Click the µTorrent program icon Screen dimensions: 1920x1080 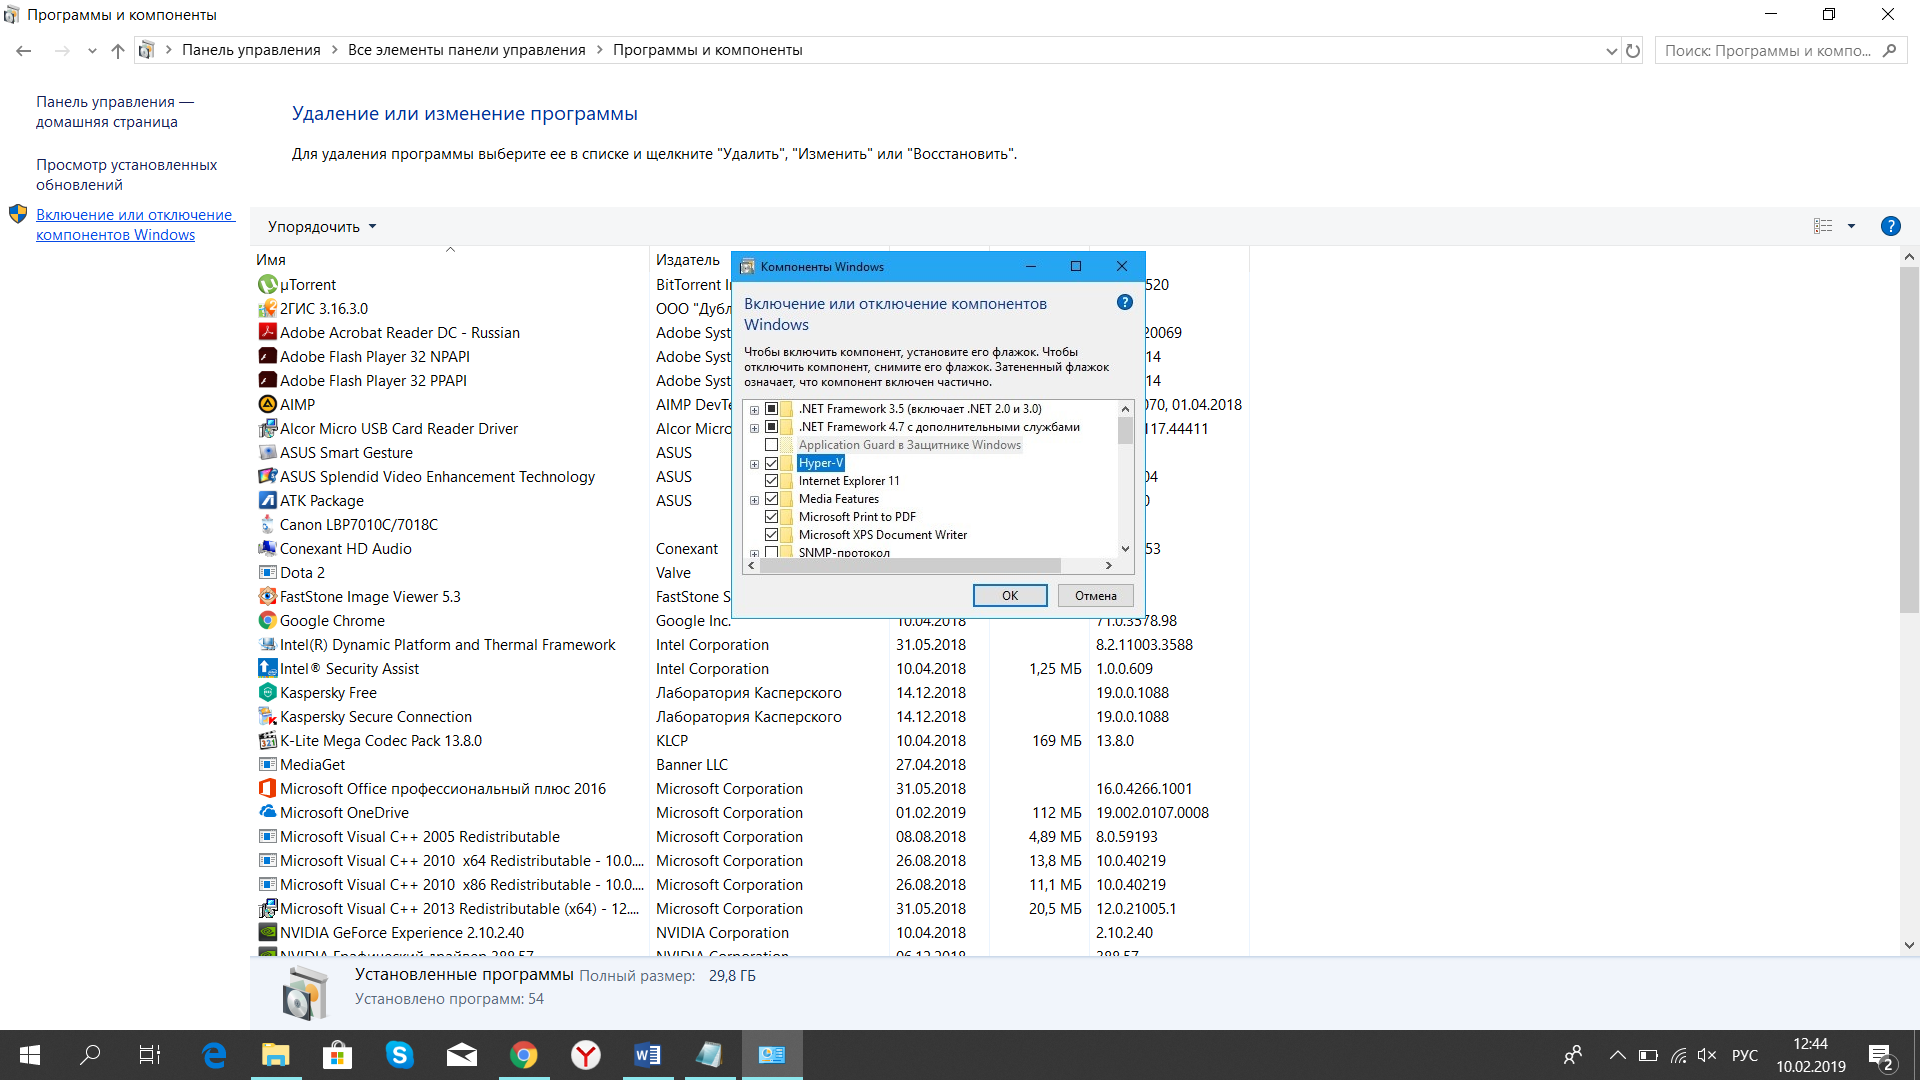[x=267, y=285]
